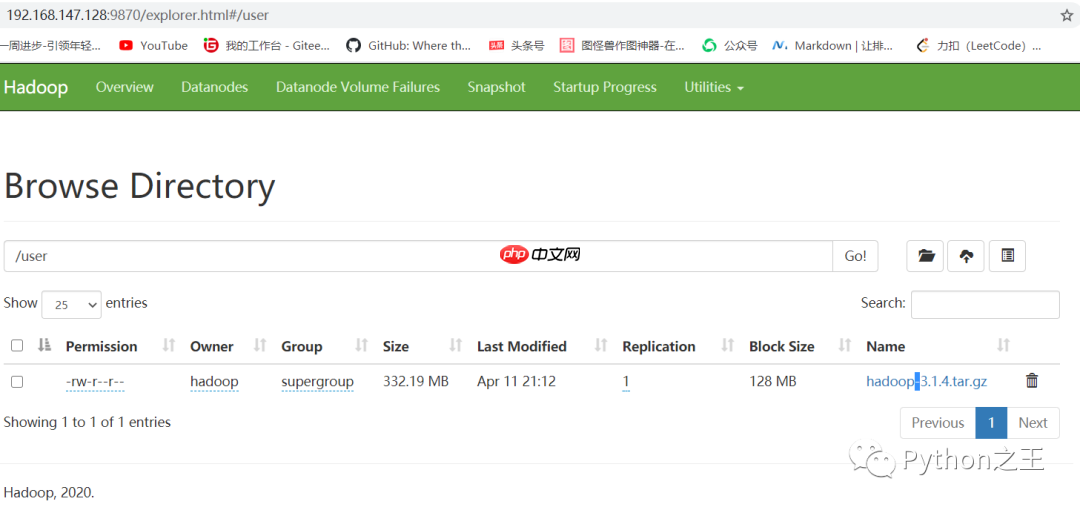1080x510 pixels.
Task: Click the Go! button
Action: (x=855, y=256)
